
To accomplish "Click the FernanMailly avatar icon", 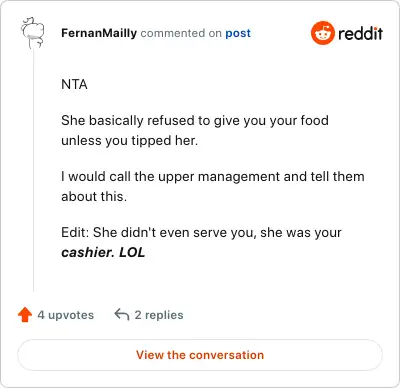I will click(33, 33).
